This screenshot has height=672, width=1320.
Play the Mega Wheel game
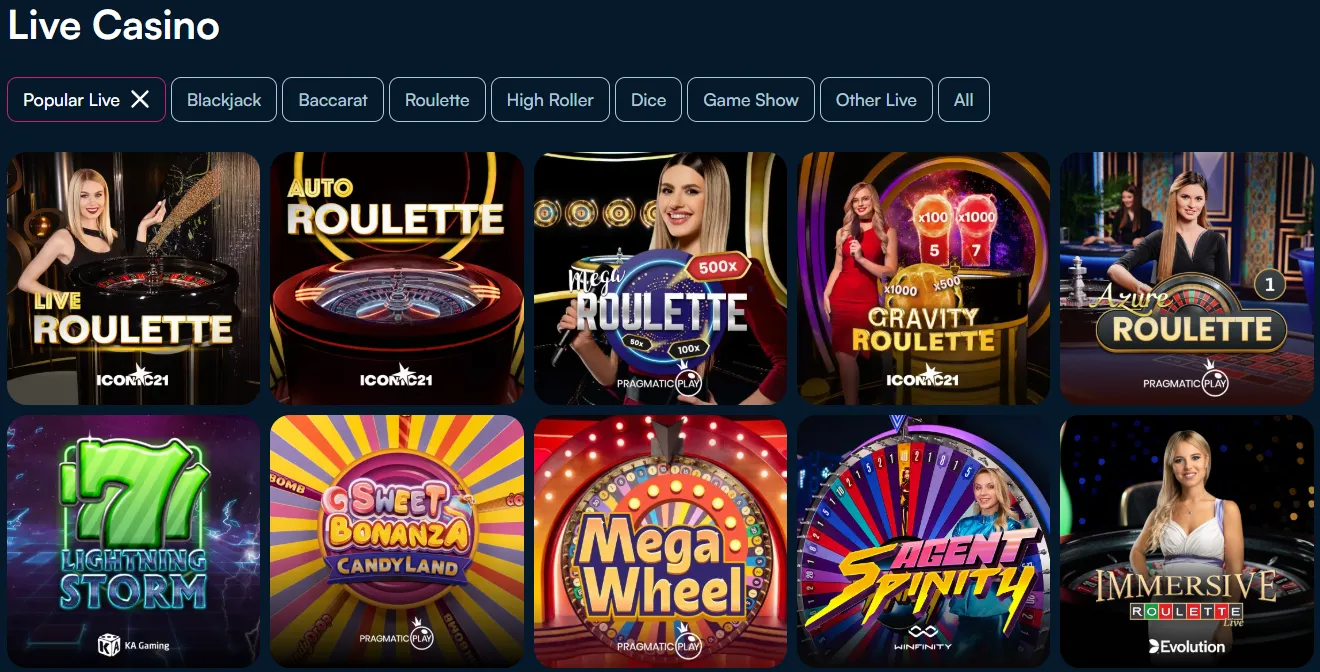(660, 541)
